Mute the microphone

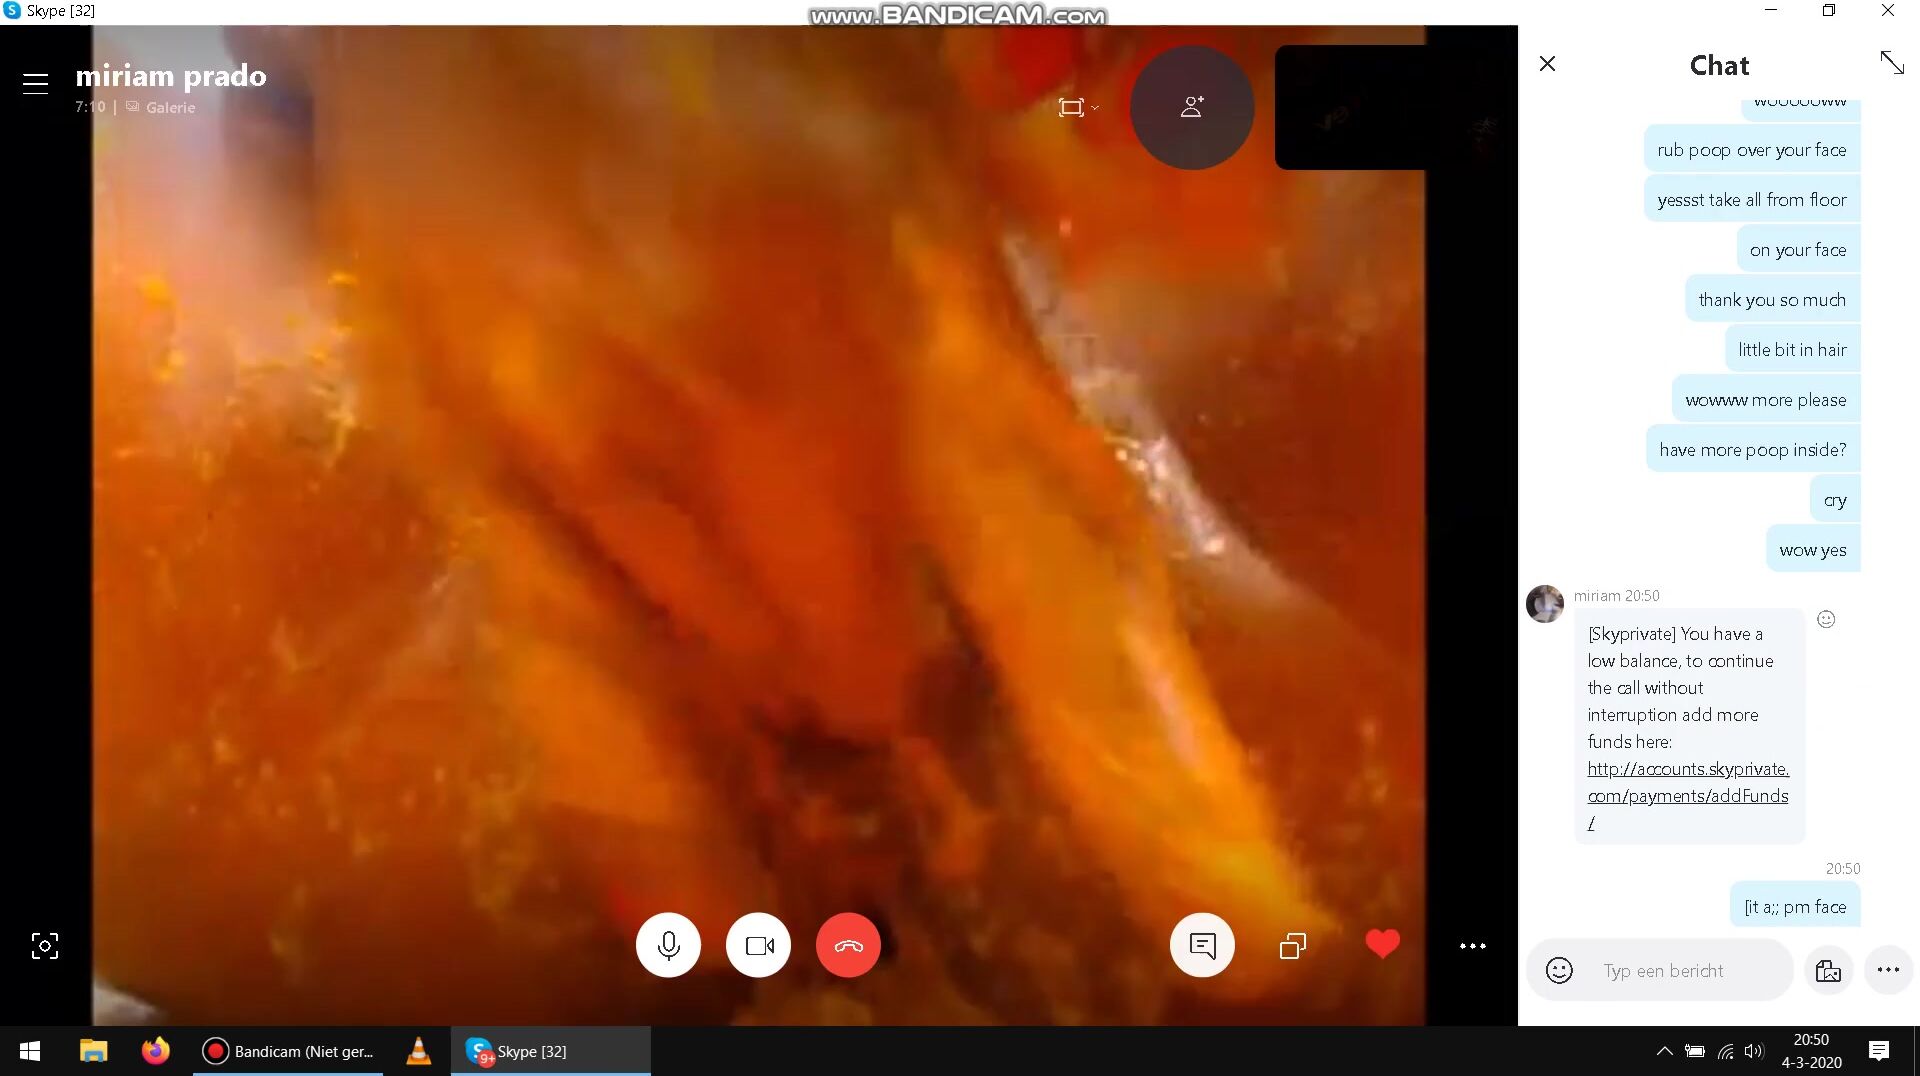pos(668,945)
